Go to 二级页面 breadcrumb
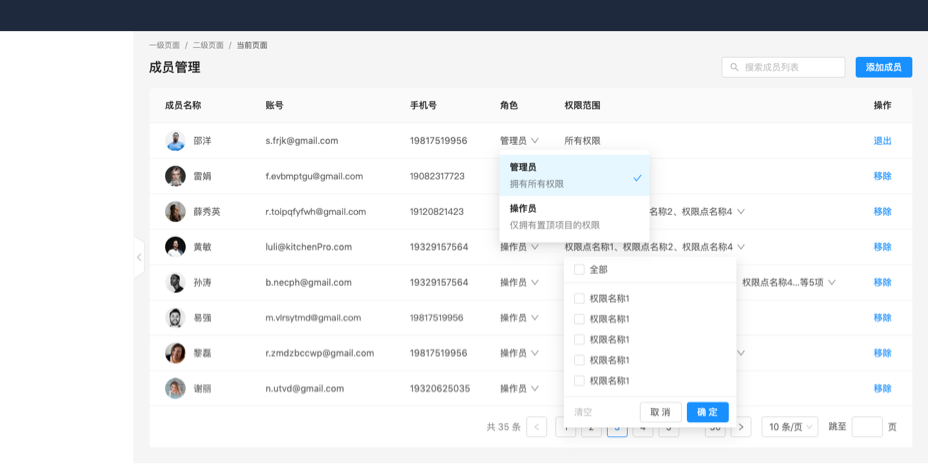 (x=208, y=45)
